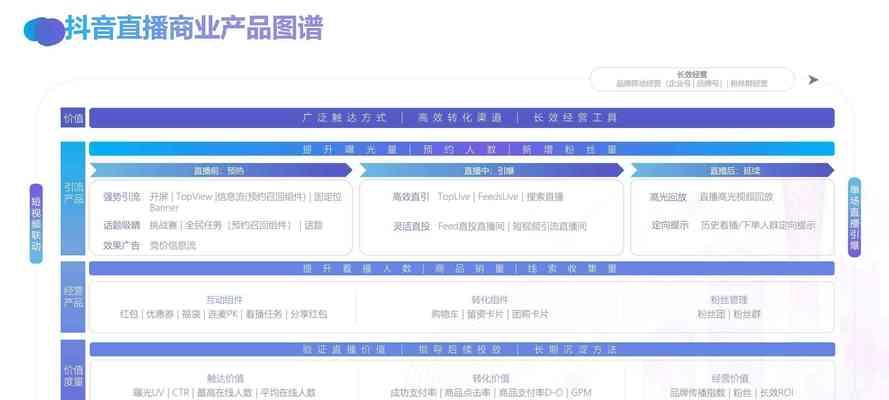Click the 高效直引 label

point(411,197)
